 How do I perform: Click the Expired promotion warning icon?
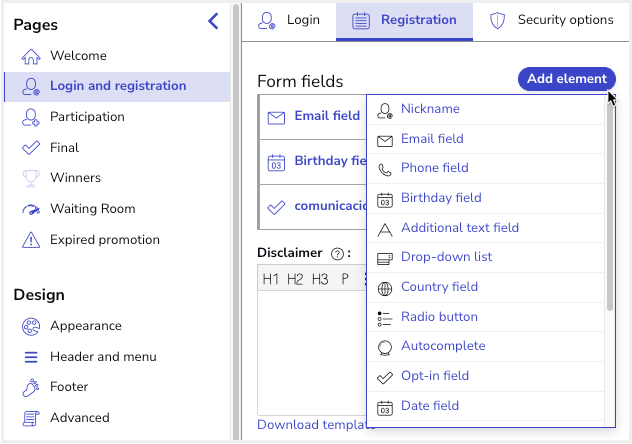point(31,240)
